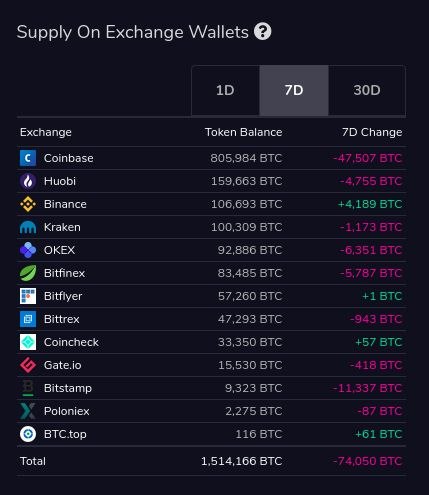The height and width of the screenshot is (495, 429).
Task: Click the Bittrex exchange name
Action: [x=62, y=319]
